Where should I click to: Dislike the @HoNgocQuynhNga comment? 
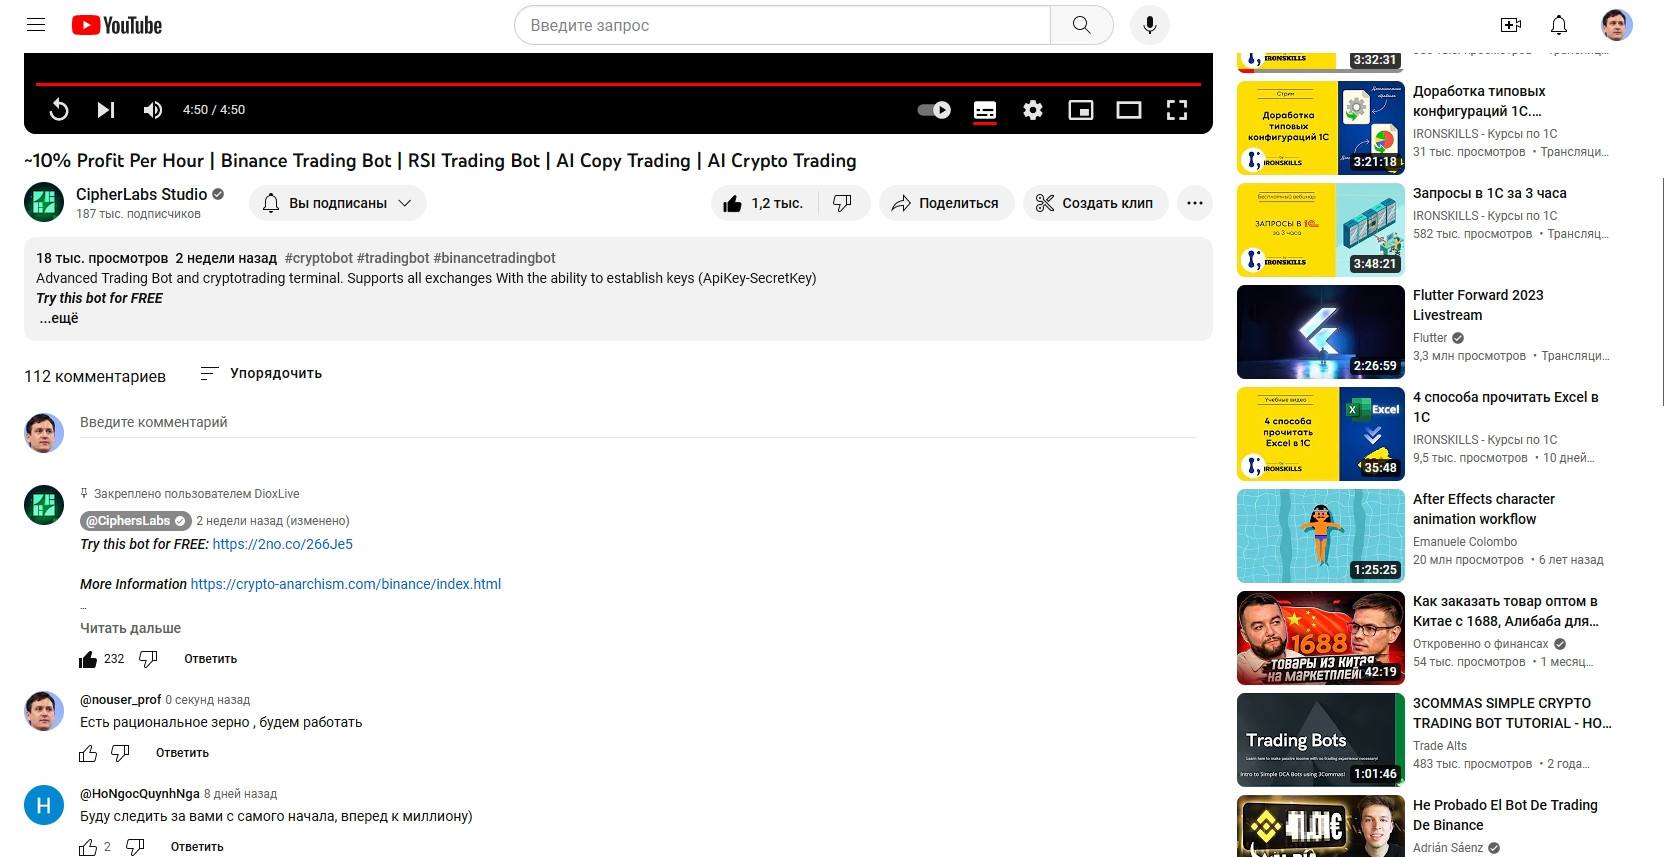click(135, 847)
